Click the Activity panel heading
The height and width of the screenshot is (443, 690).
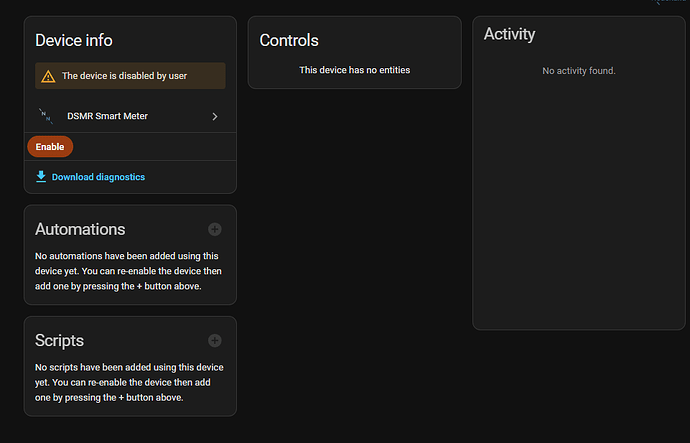click(510, 34)
